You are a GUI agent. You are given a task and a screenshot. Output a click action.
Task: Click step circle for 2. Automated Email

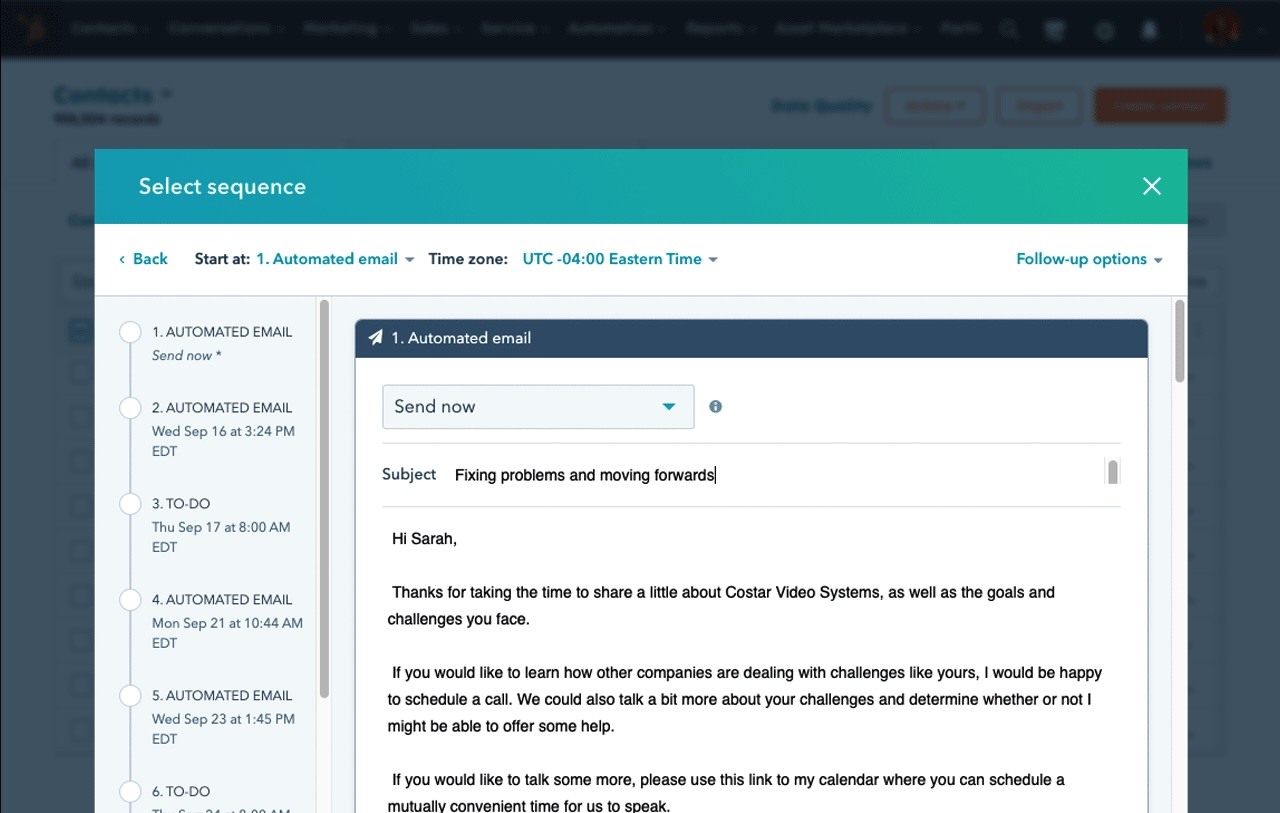[130, 408]
